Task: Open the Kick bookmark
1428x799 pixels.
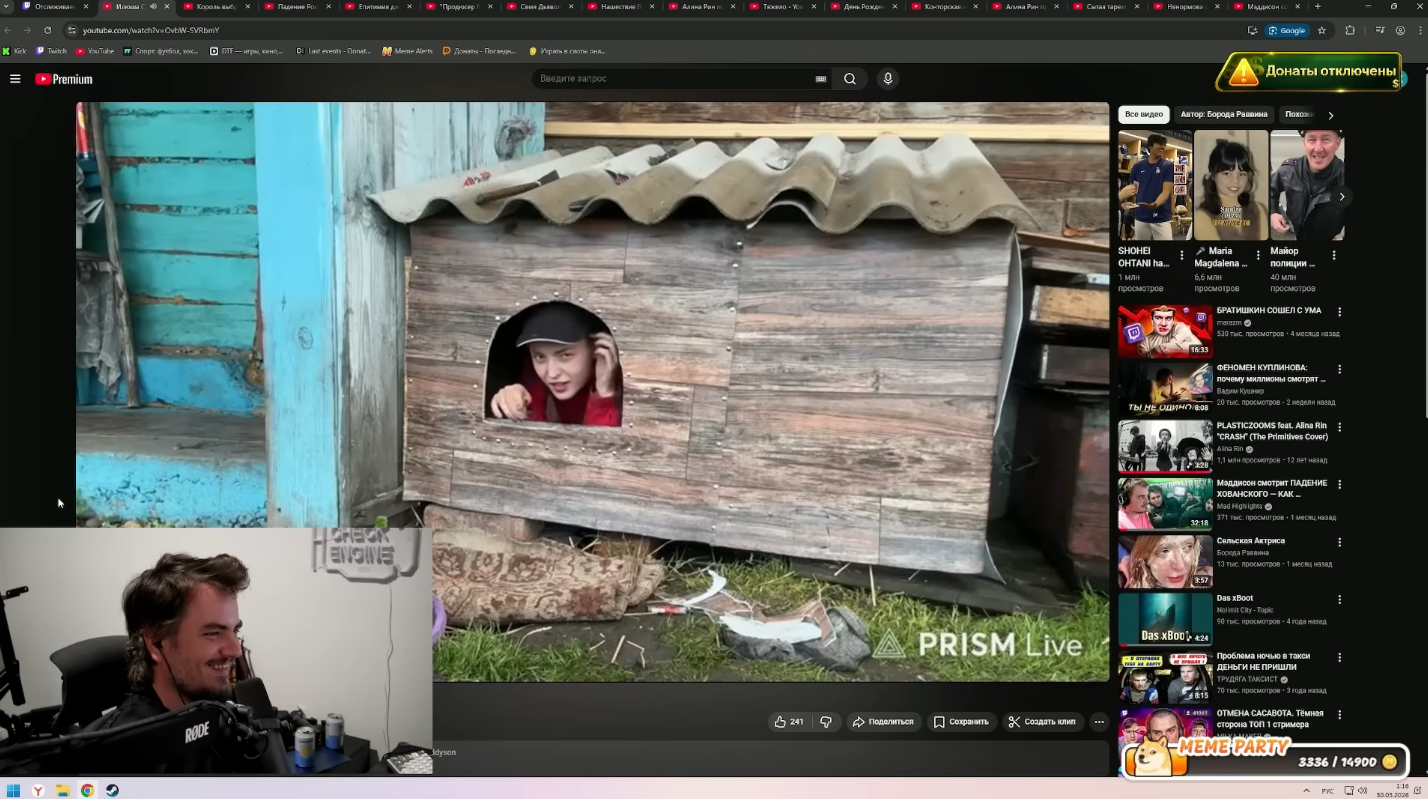Action: point(15,51)
